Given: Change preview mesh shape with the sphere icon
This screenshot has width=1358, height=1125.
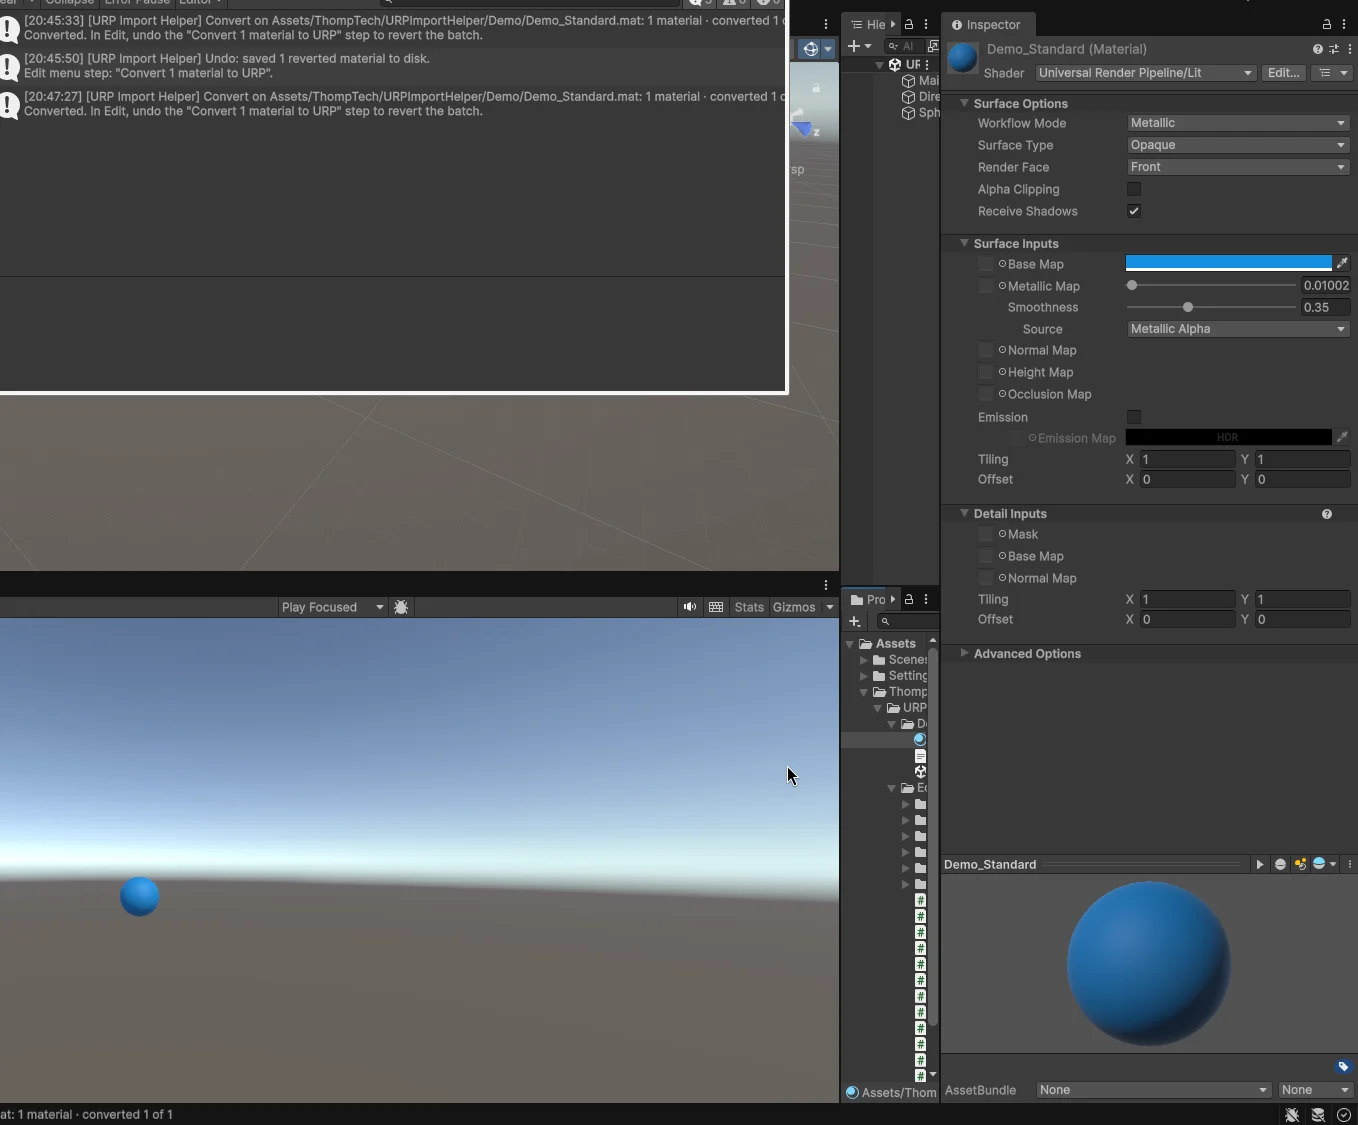Looking at the screenshot, I should click(x=1280, y=864).
